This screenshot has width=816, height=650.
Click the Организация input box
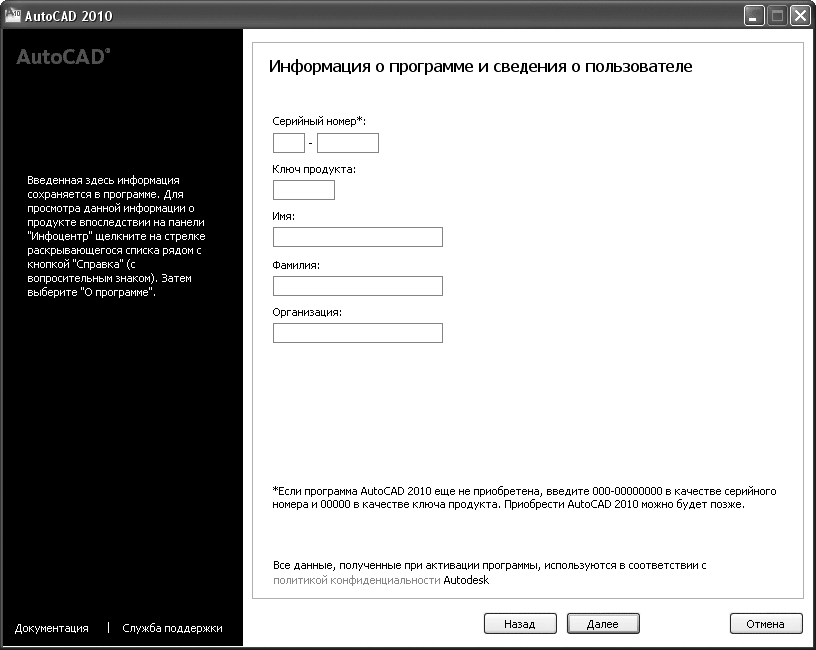pyautogui.click(x=357, y=333)
